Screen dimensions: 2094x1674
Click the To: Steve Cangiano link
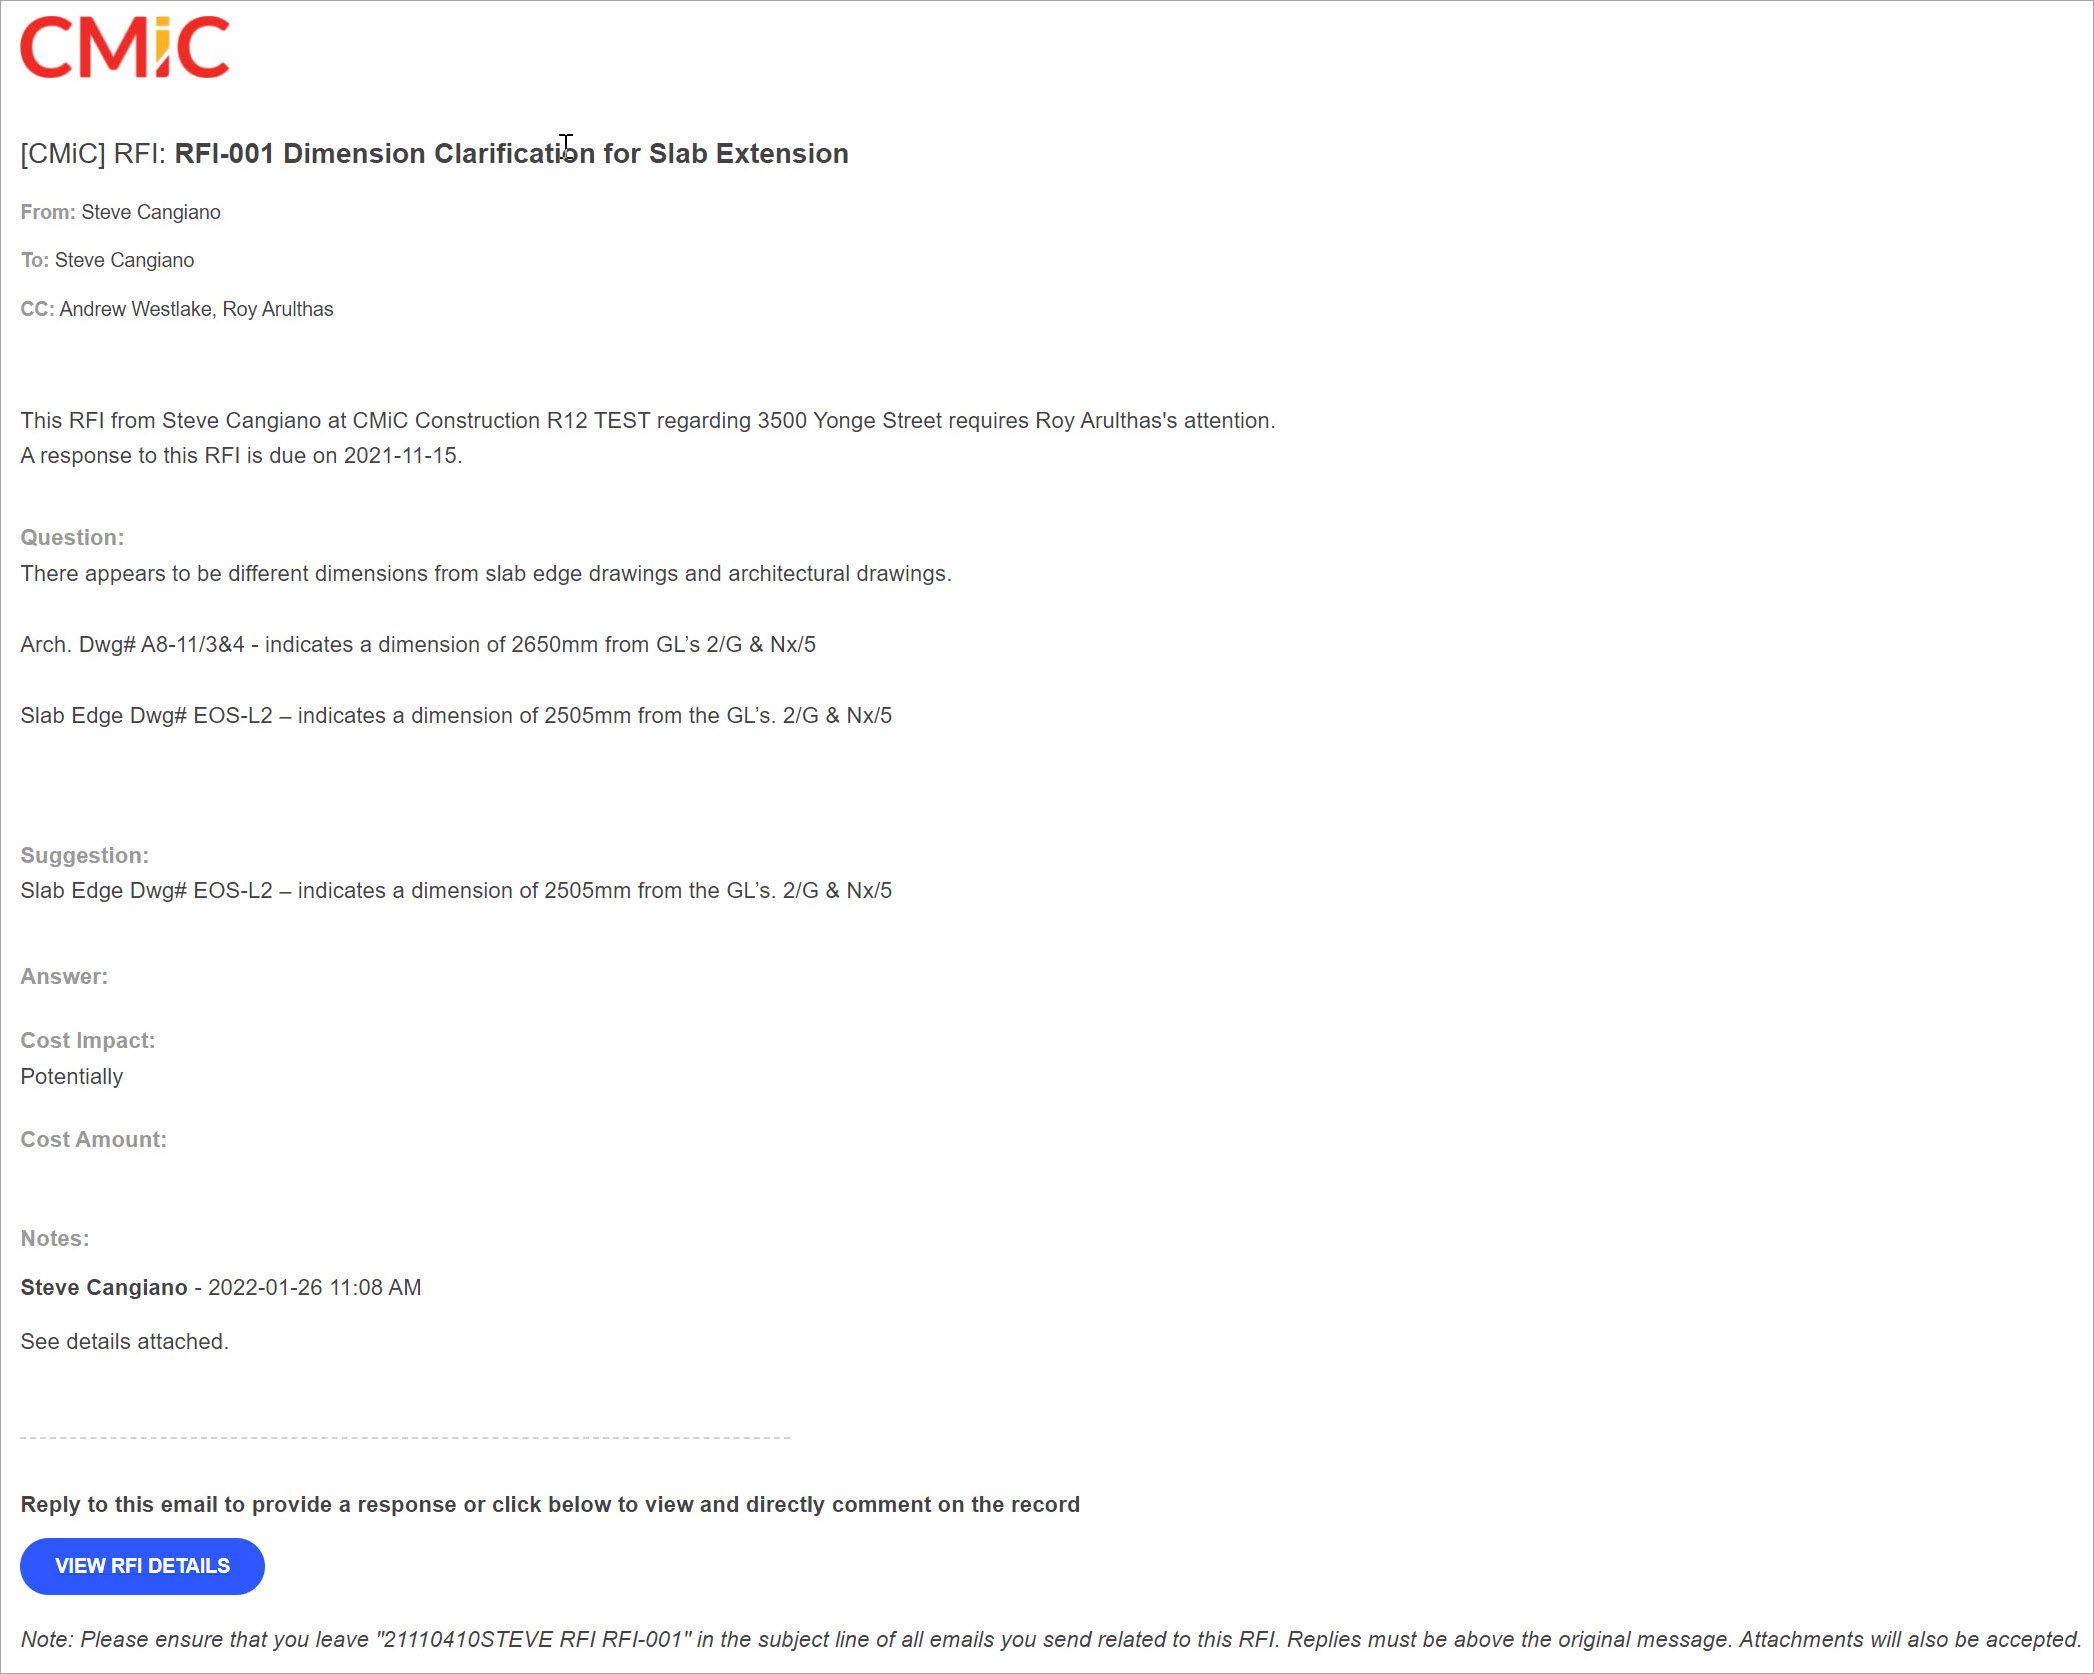click(x=123, y=260)
